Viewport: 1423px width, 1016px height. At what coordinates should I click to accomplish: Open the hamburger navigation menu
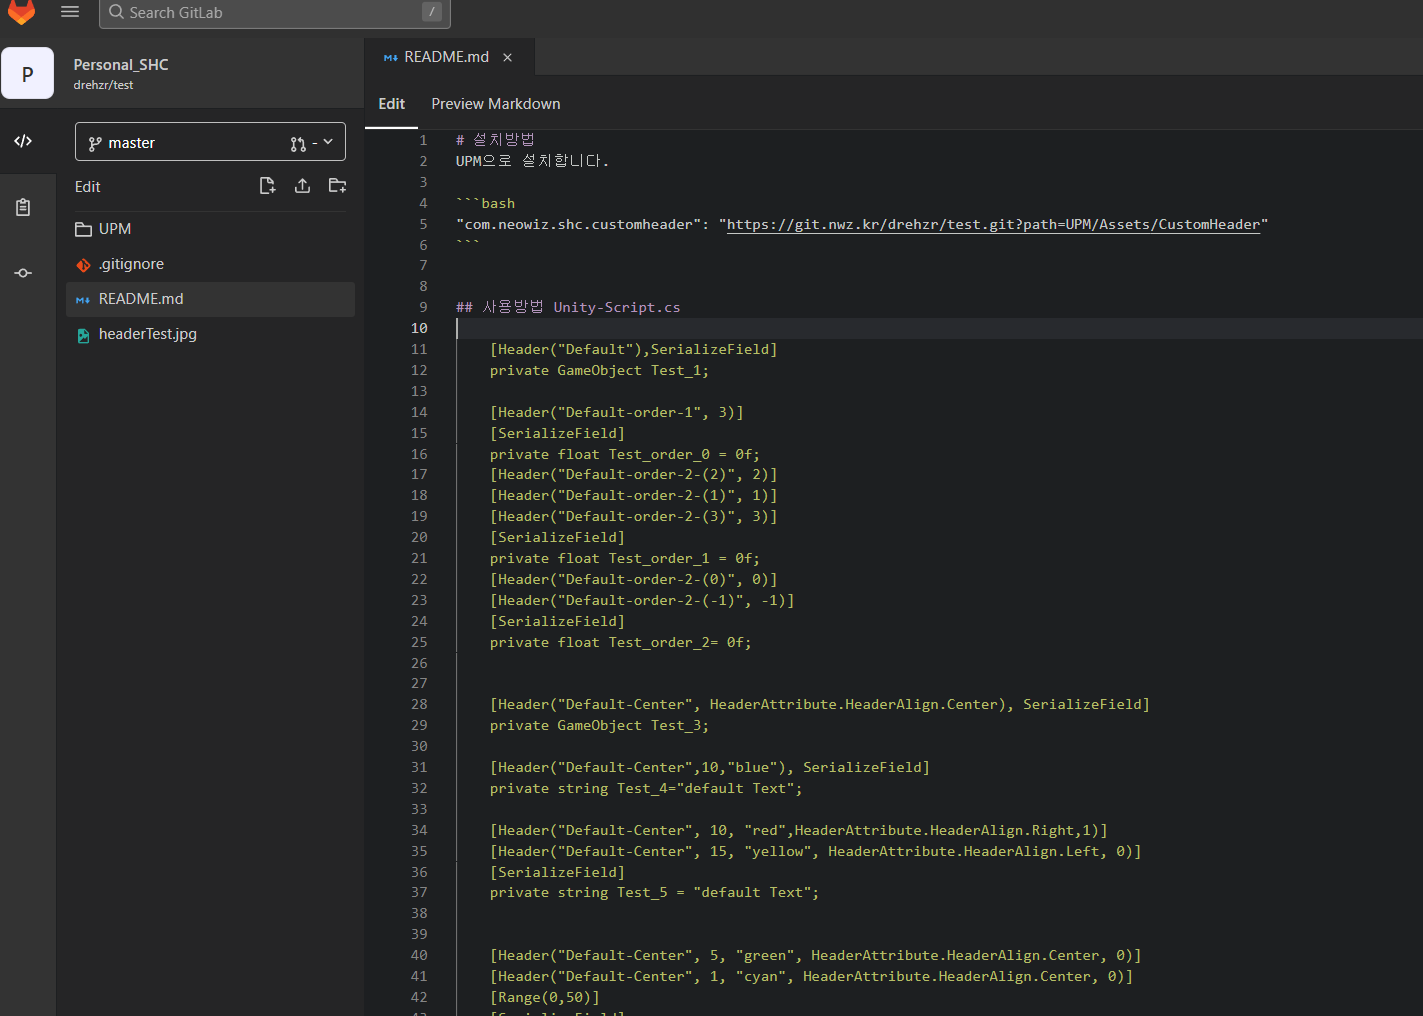69,11
